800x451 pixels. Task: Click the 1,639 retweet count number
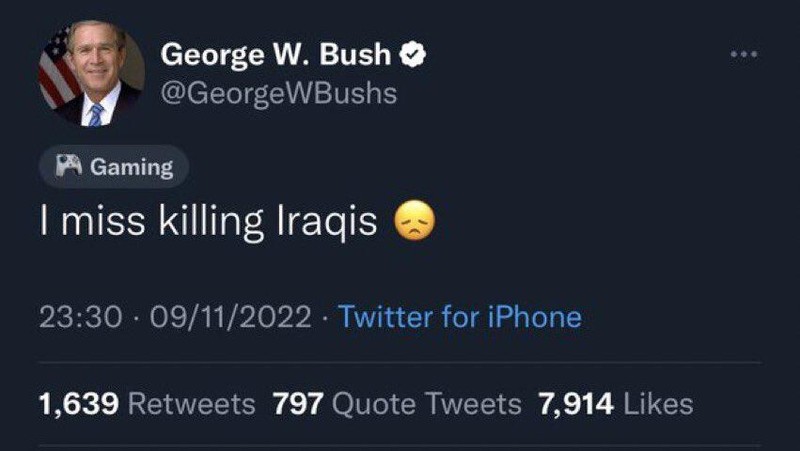click(79, 403)
